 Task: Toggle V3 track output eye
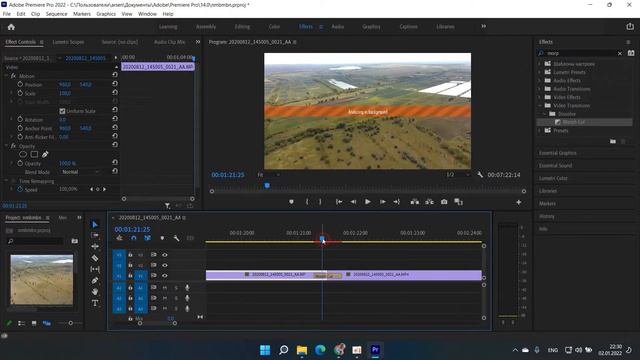tap(164, 255)
